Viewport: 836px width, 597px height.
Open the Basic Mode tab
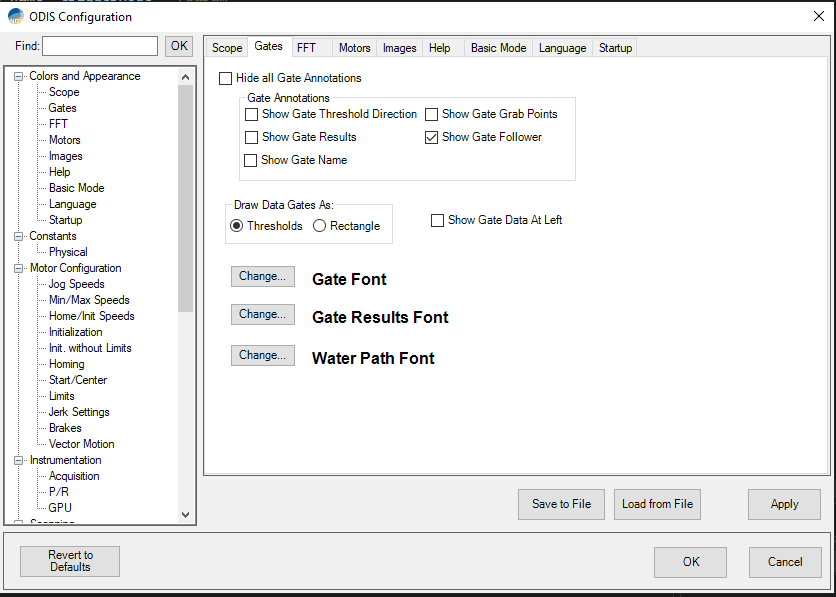[498, 48]
